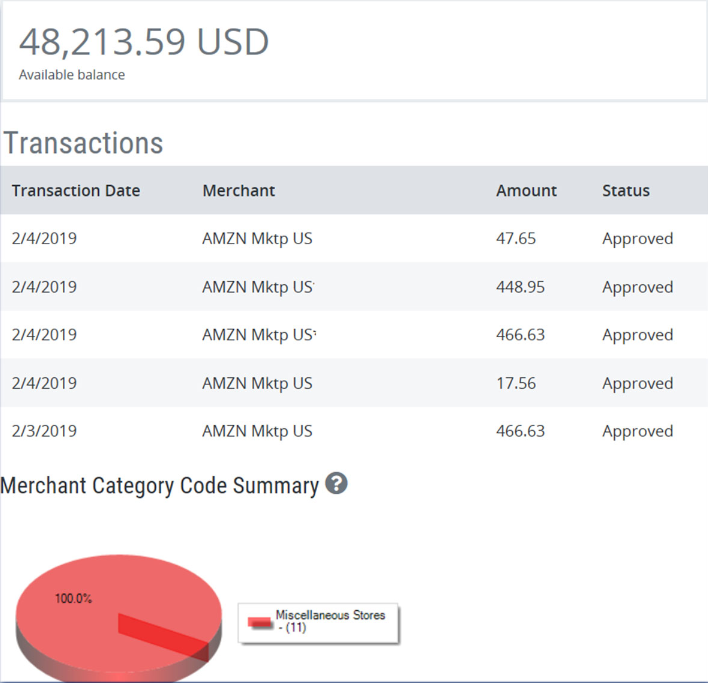Click the Available balance label

click(x=72, y=75)
